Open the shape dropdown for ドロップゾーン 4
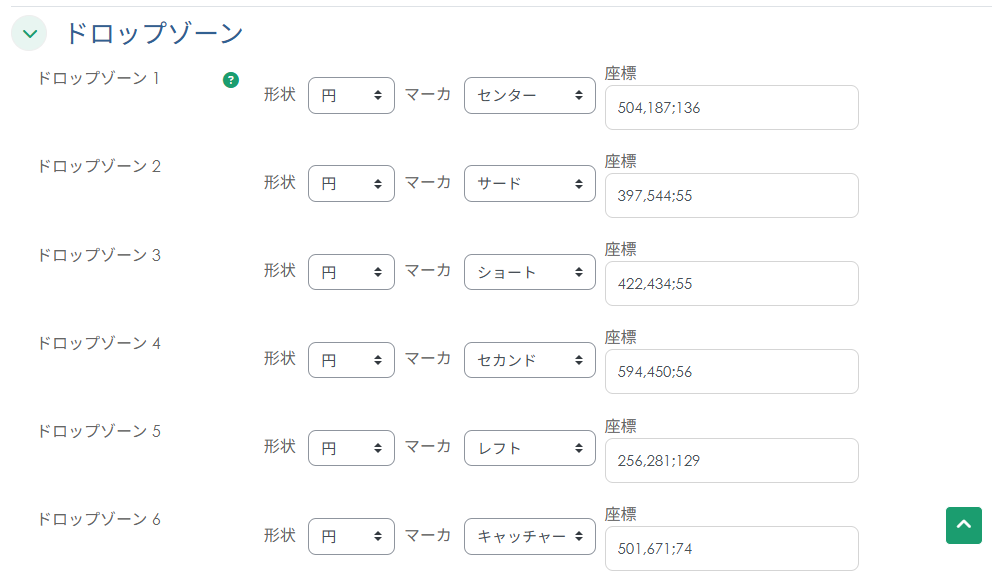The image size is (1003, 582). click(x=351, y=360)
